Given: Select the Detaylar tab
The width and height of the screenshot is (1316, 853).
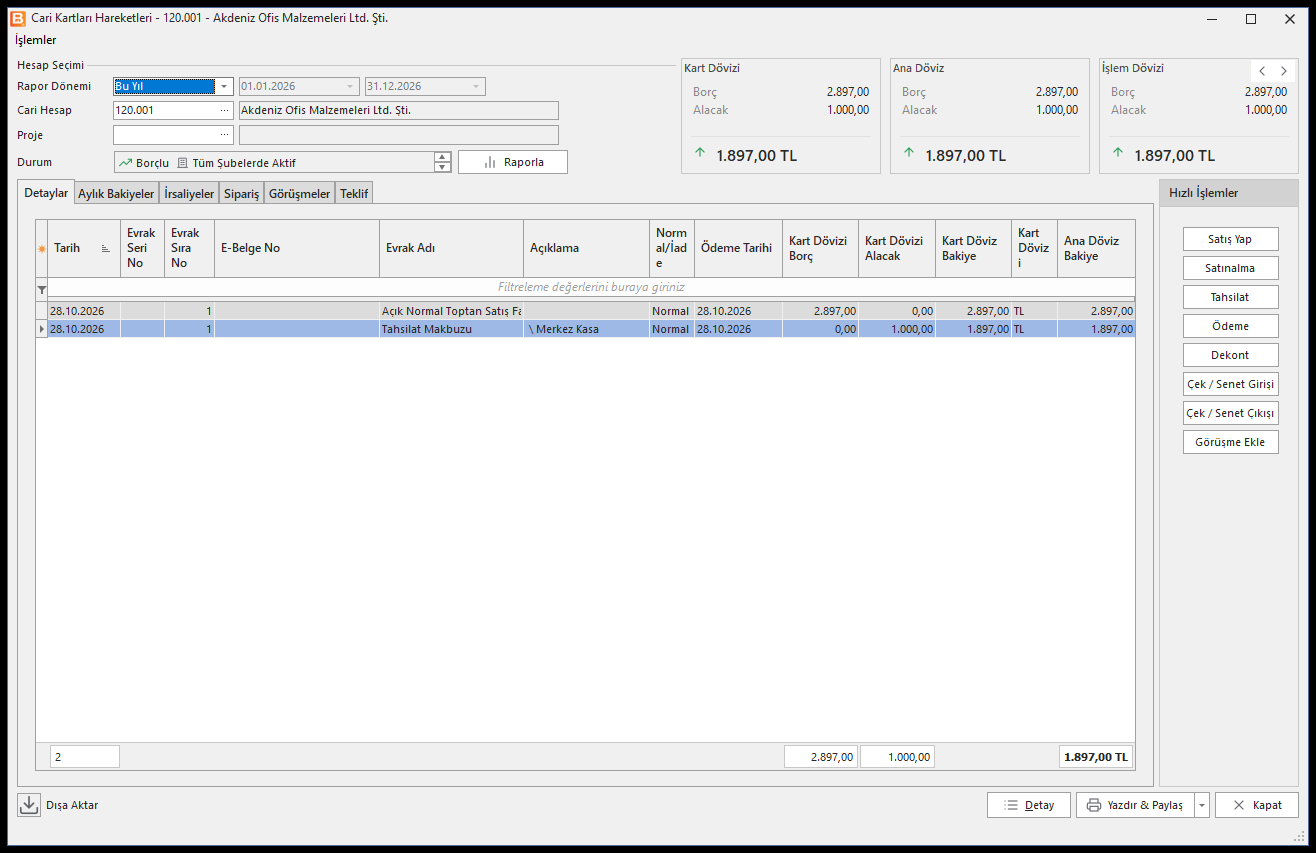Looking at the screenshot, I should [46, 193].
